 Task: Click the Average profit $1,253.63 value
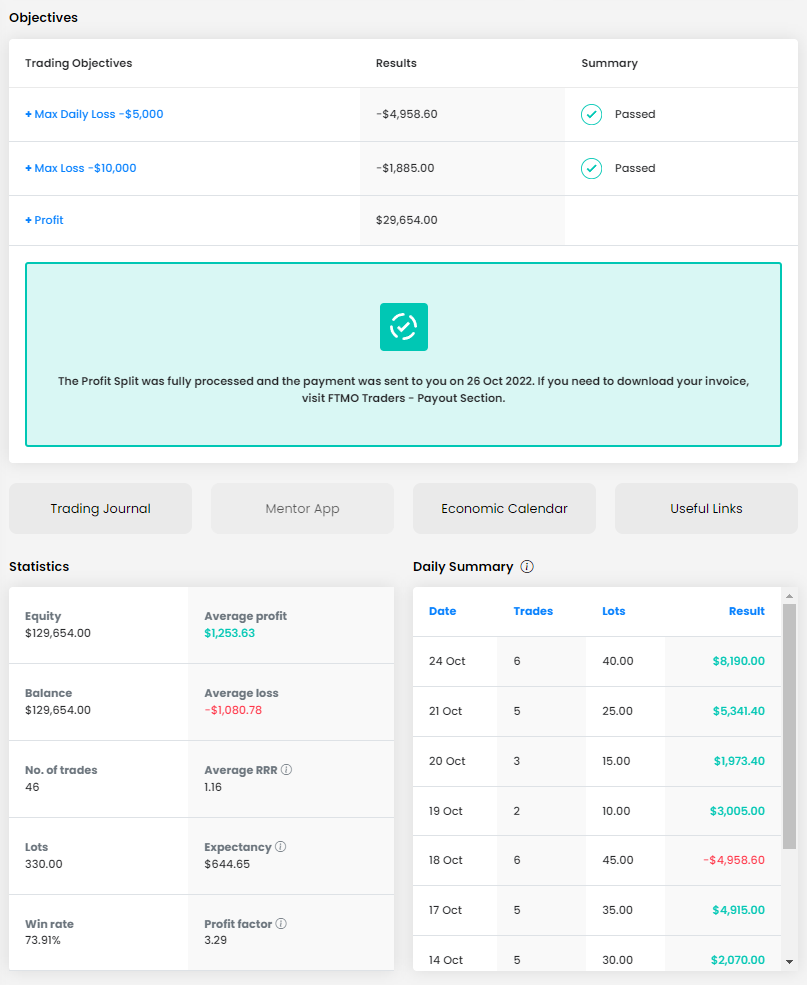pyautogui.click(x=229, y=633)
